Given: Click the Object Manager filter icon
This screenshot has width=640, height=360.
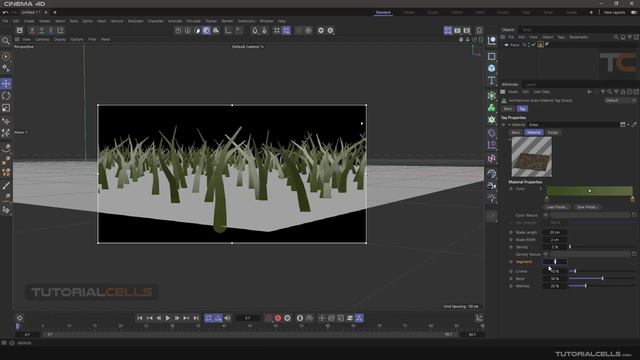Looking at the screenshot, I should pyautogui.click(x=629, y=37).
